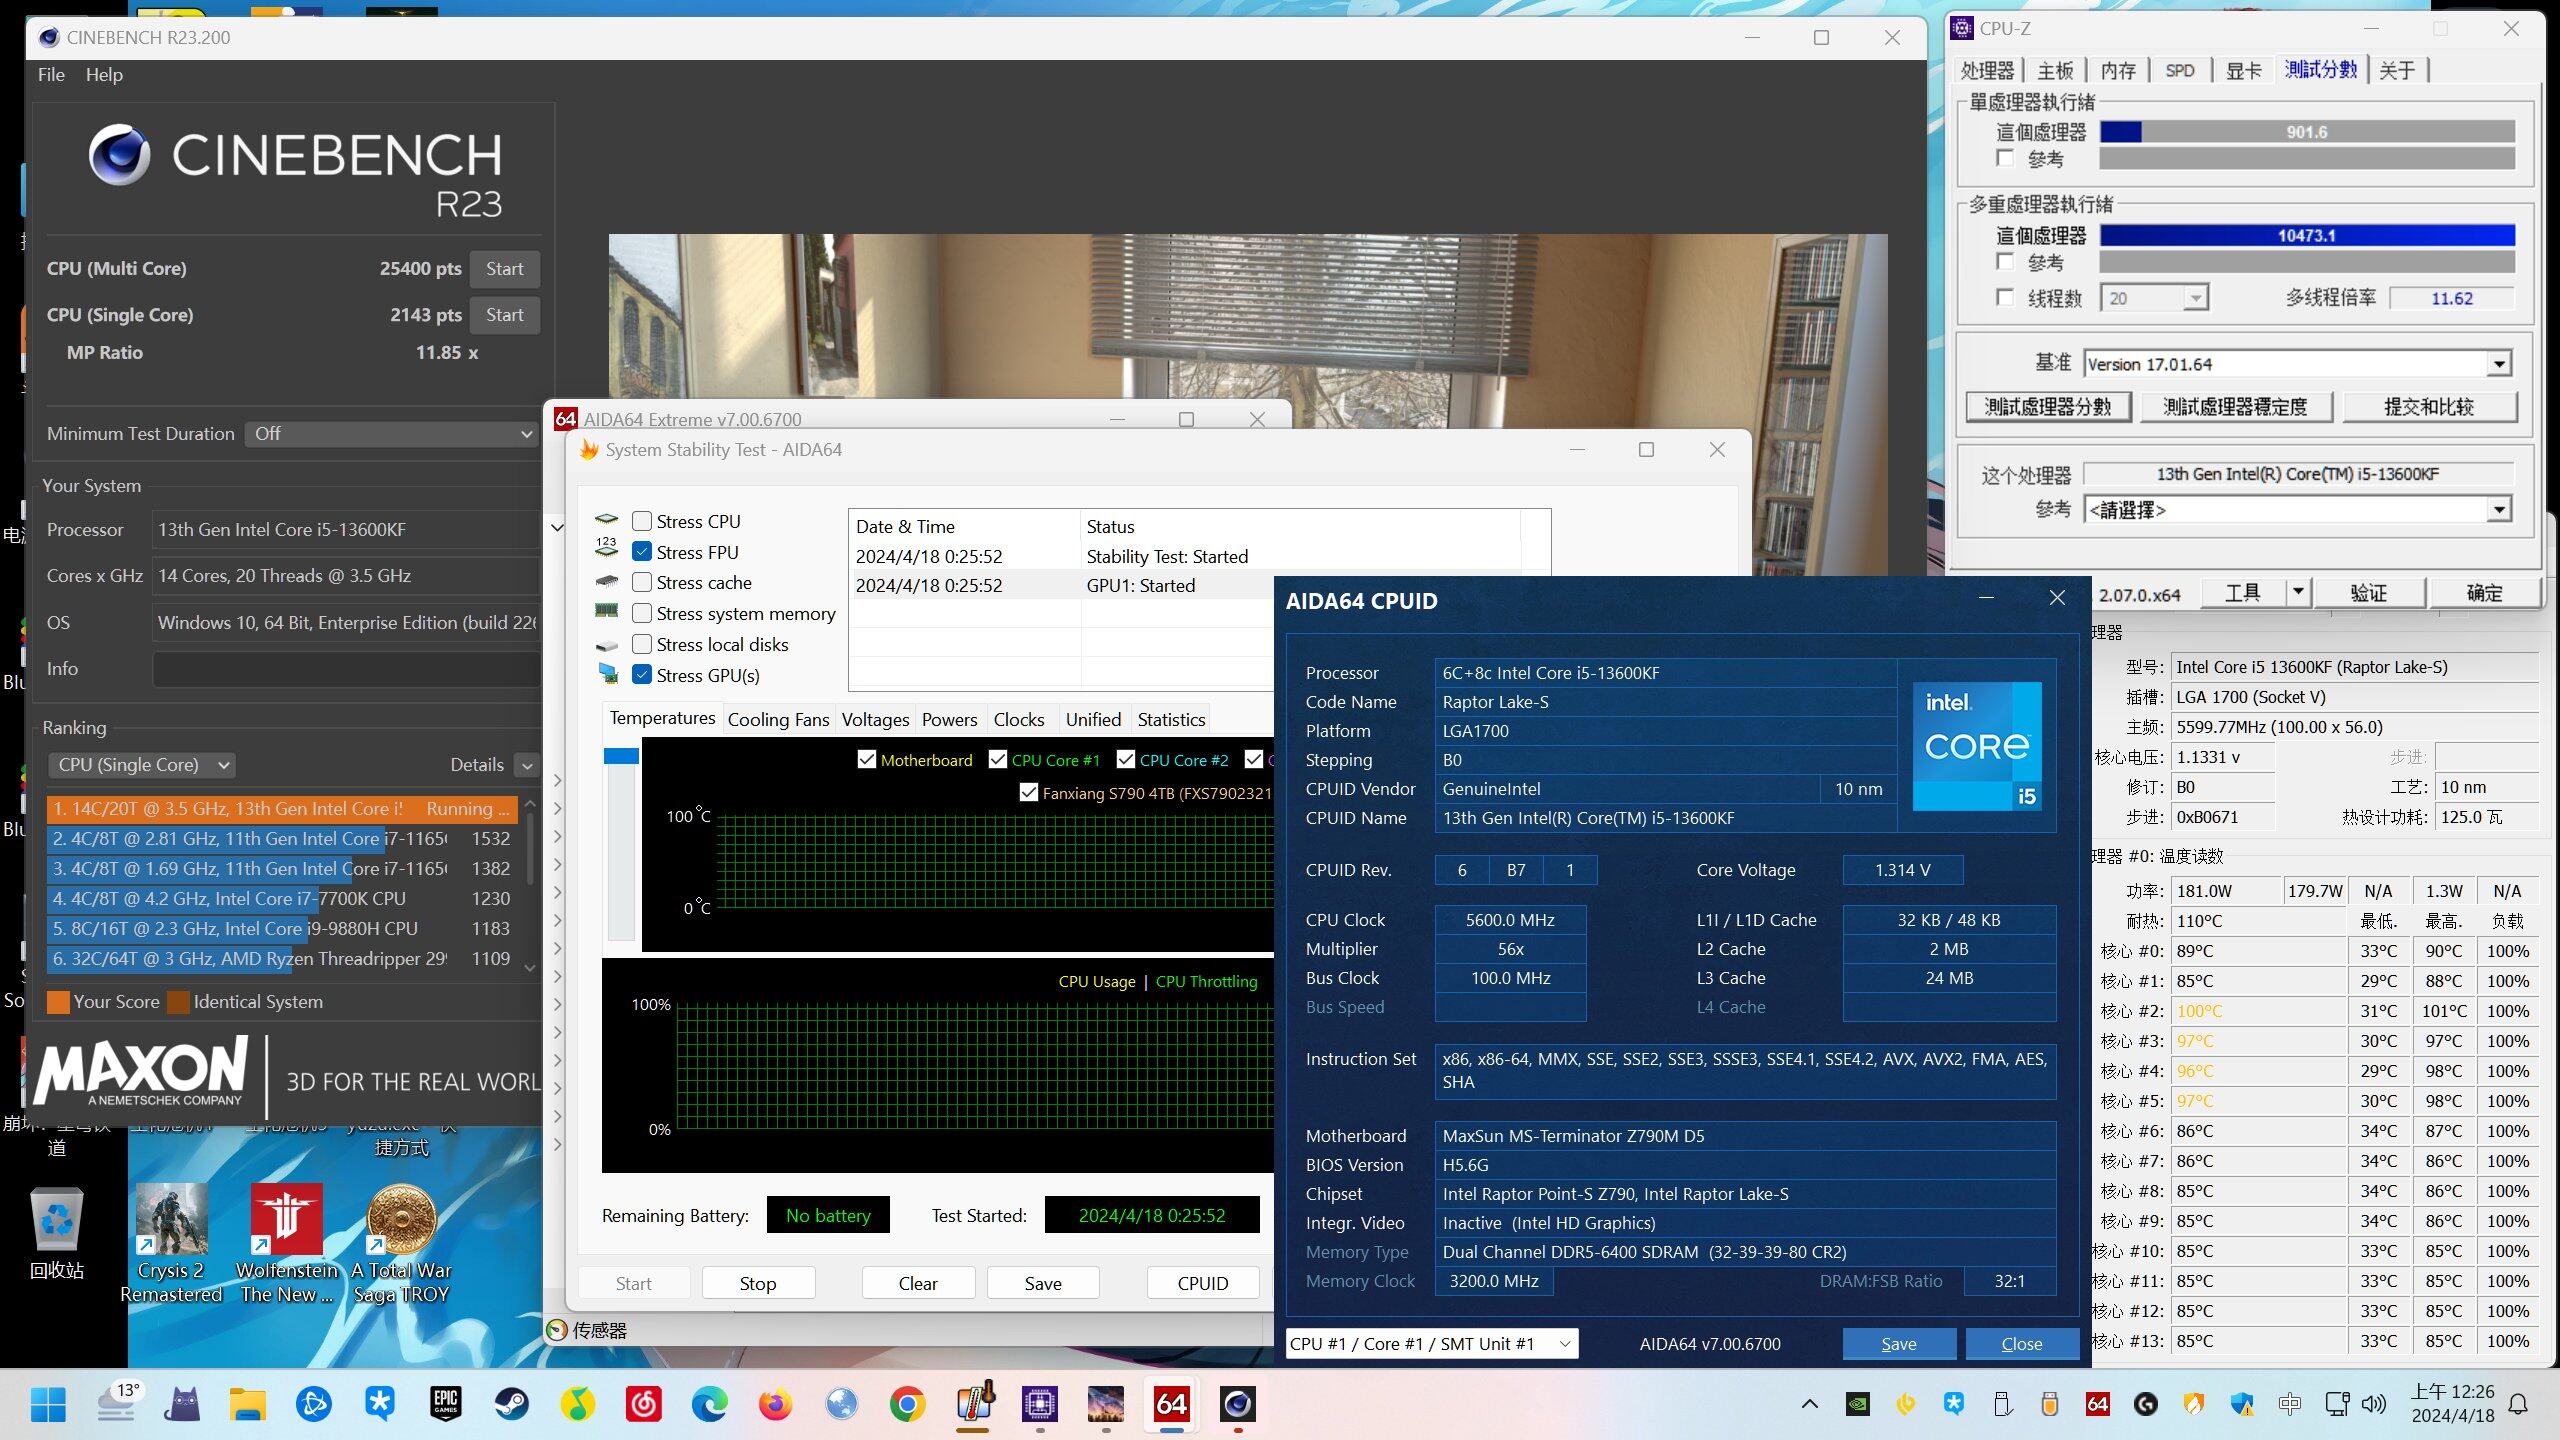Open the notification bell icon

coord(2519,1404)
